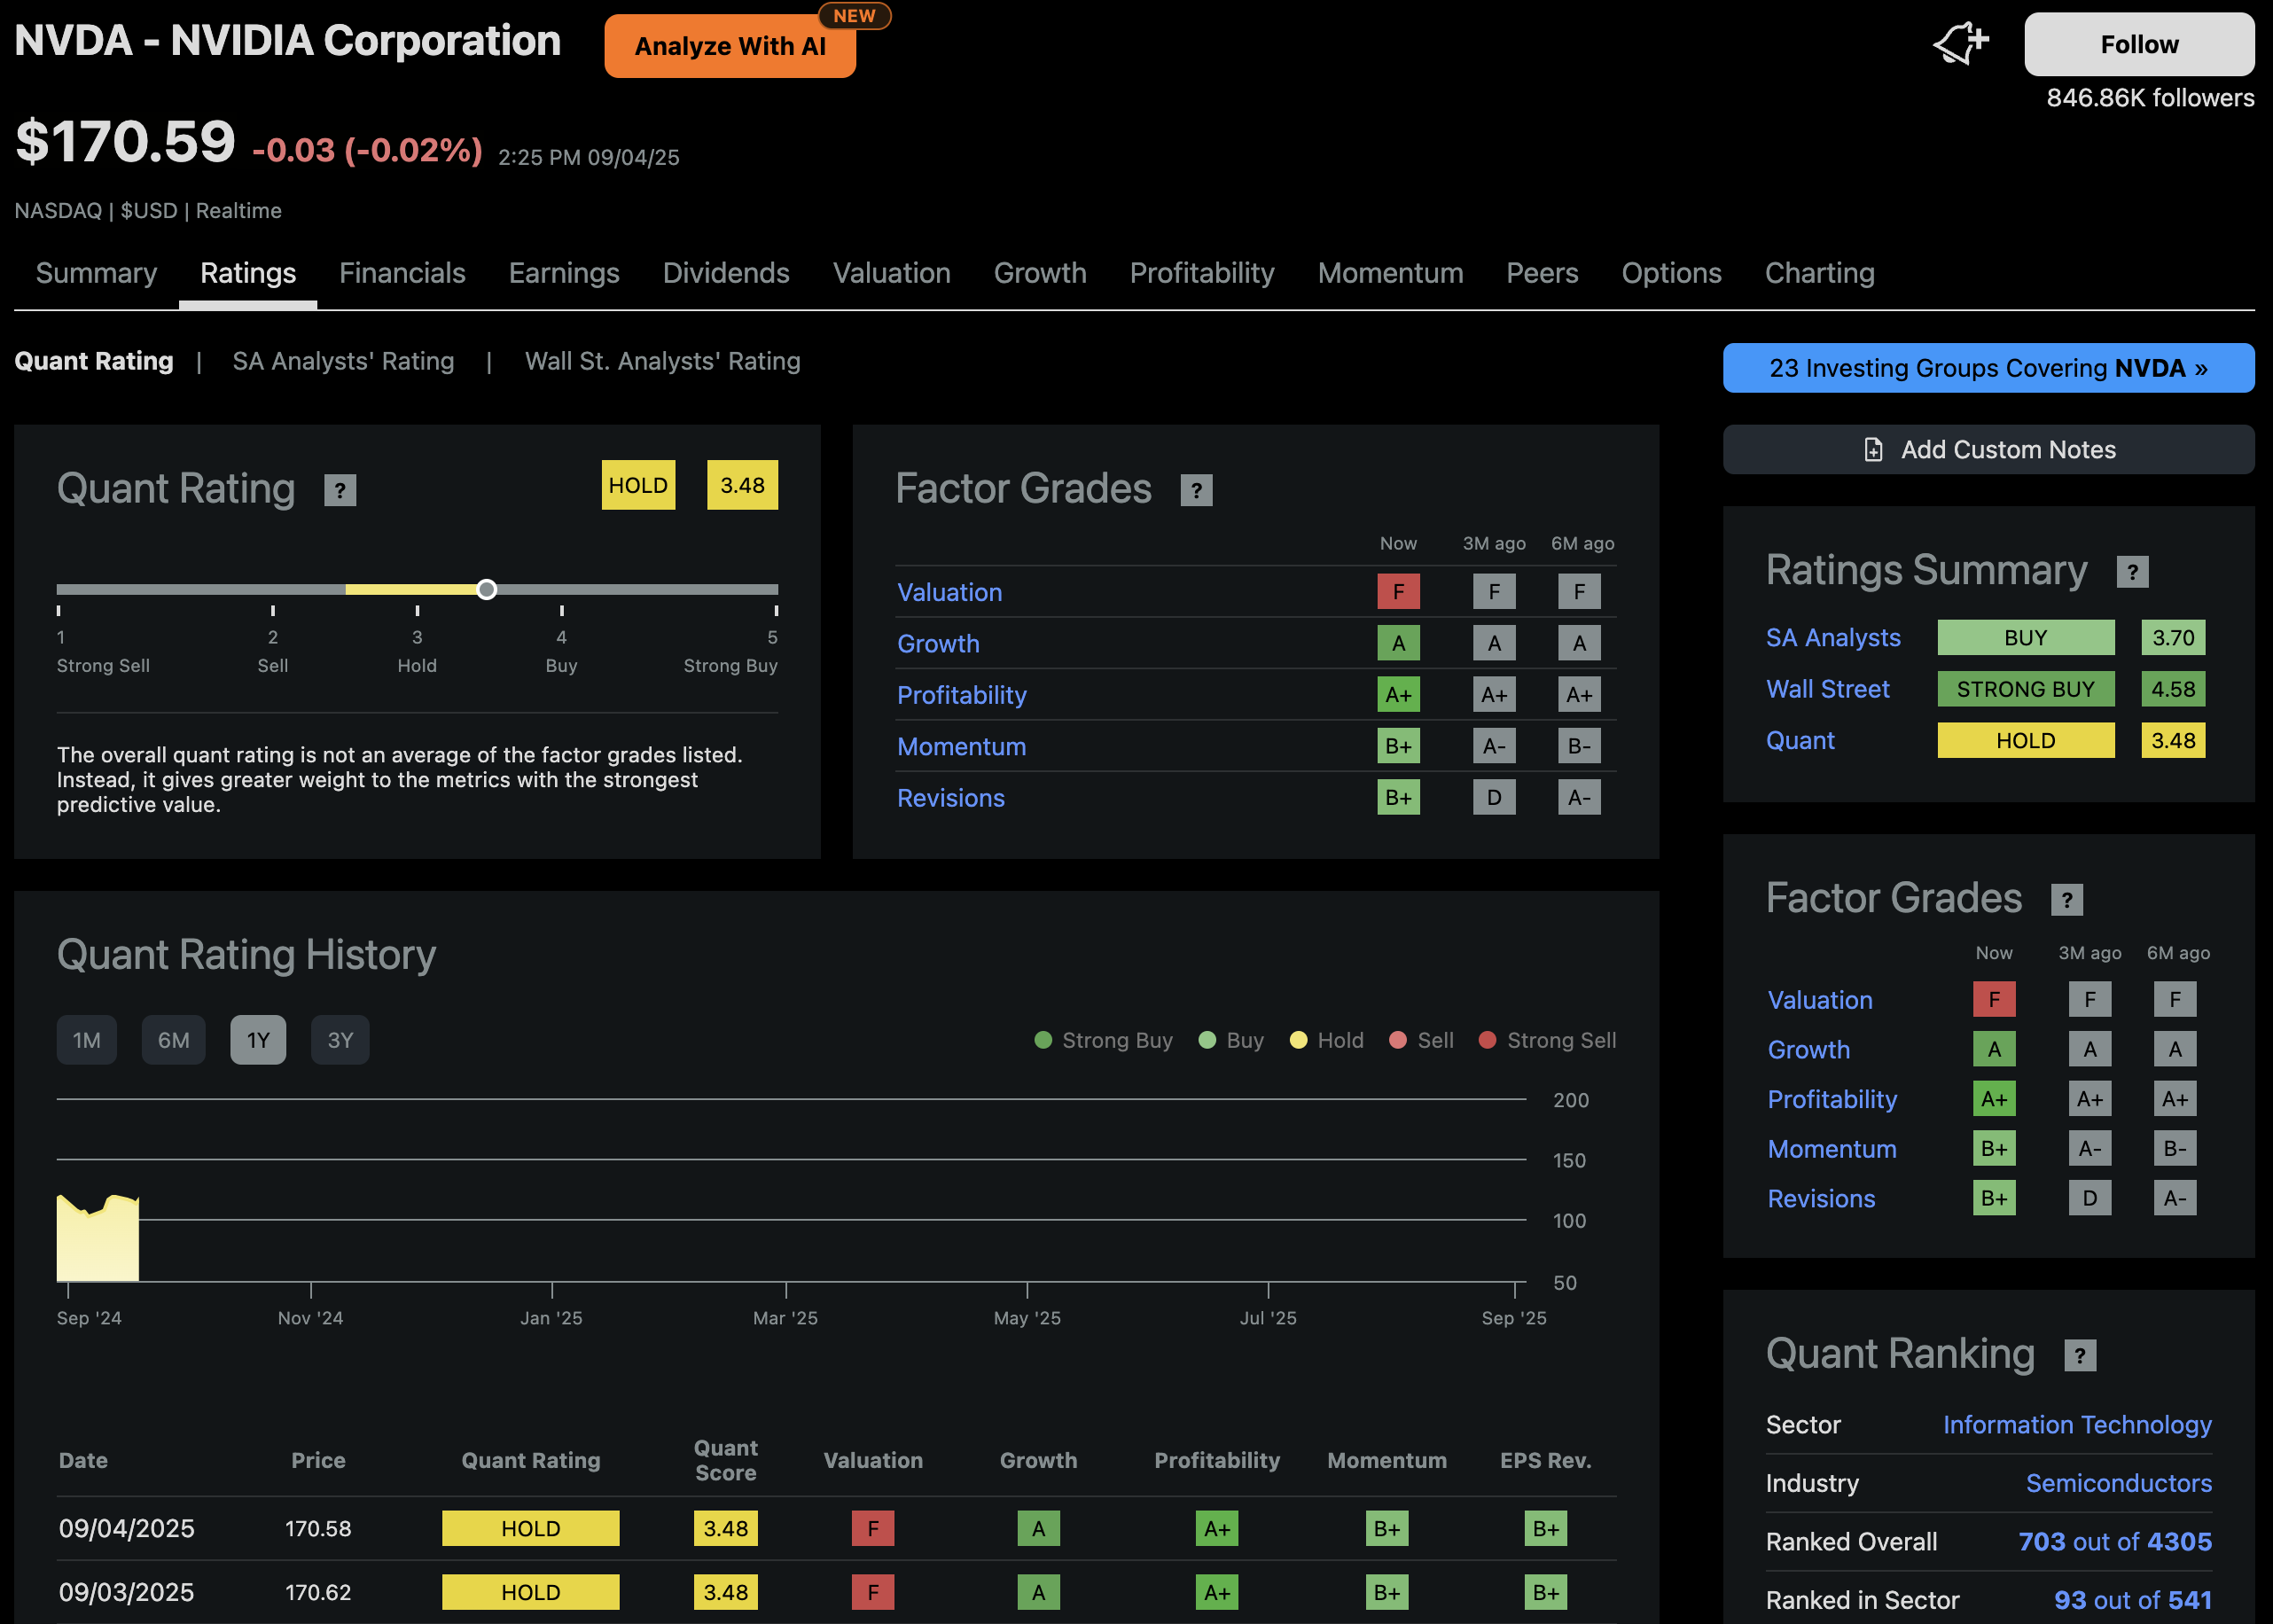This screenshot has height=1624, width=2273.
Task: Open the Financials tab
Action: (402, 273)
